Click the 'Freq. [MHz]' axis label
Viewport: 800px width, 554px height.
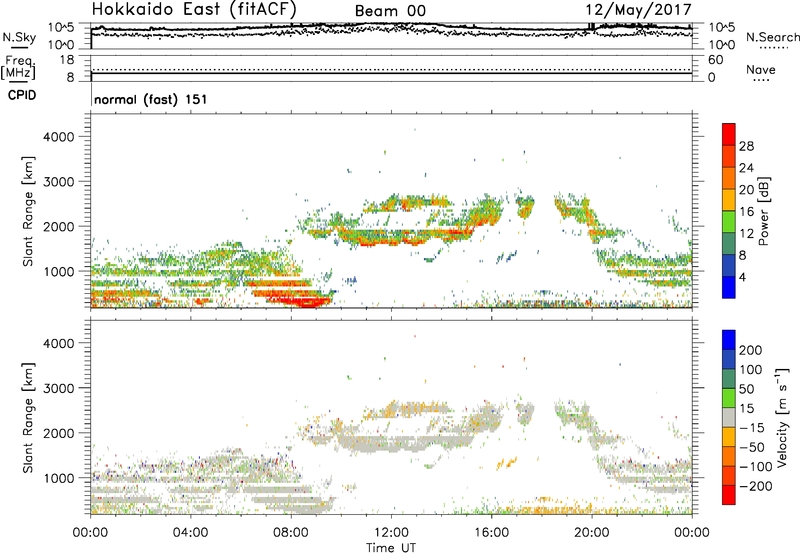(x=18, y=67)
